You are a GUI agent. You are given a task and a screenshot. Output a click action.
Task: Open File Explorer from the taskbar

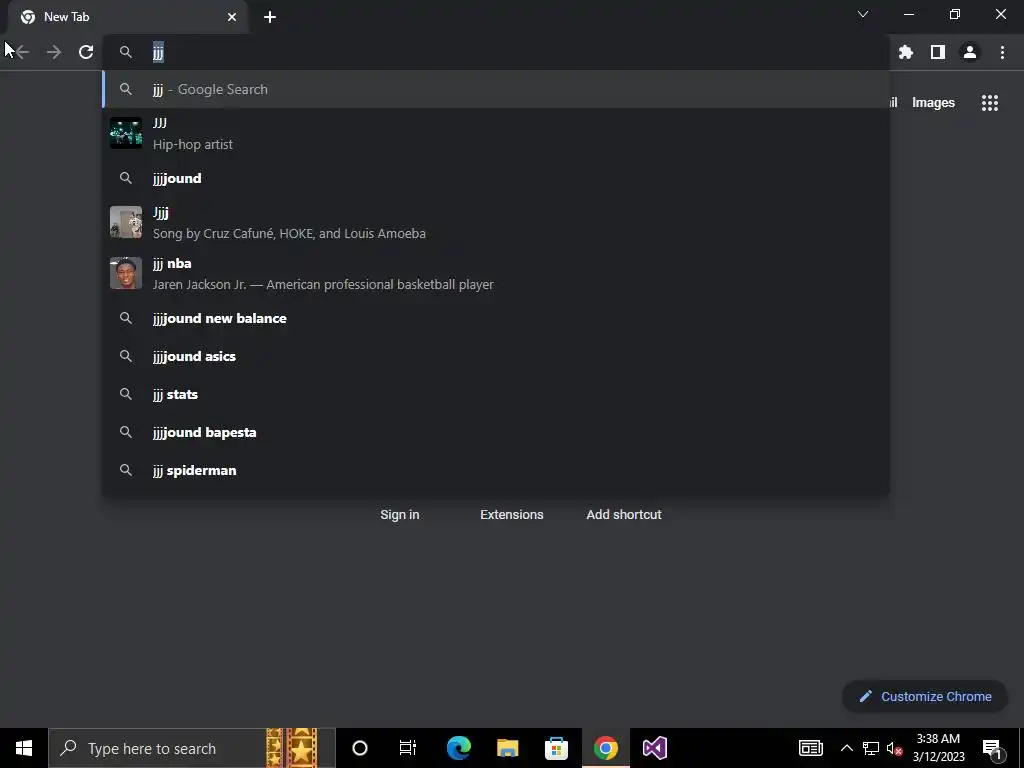click(x=507, y=748)
